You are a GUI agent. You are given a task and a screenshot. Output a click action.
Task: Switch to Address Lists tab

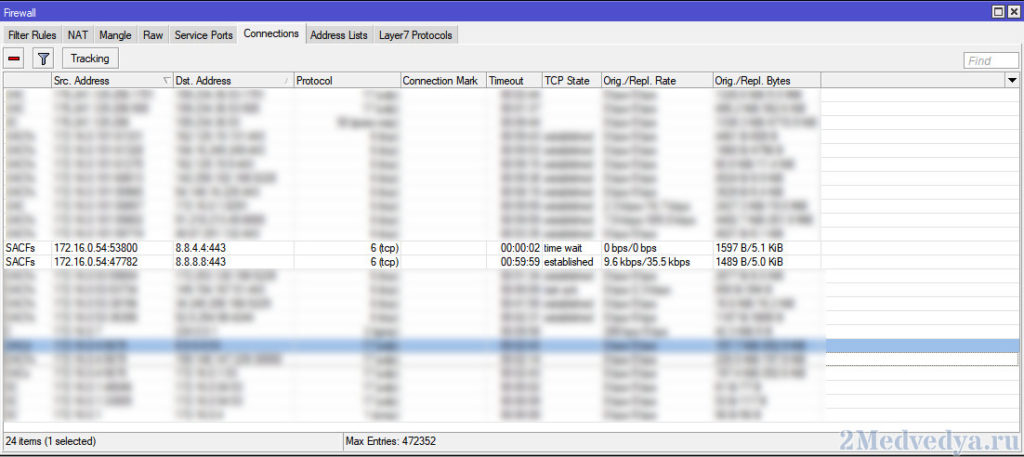pyautogui.click(x=339, y=35)
